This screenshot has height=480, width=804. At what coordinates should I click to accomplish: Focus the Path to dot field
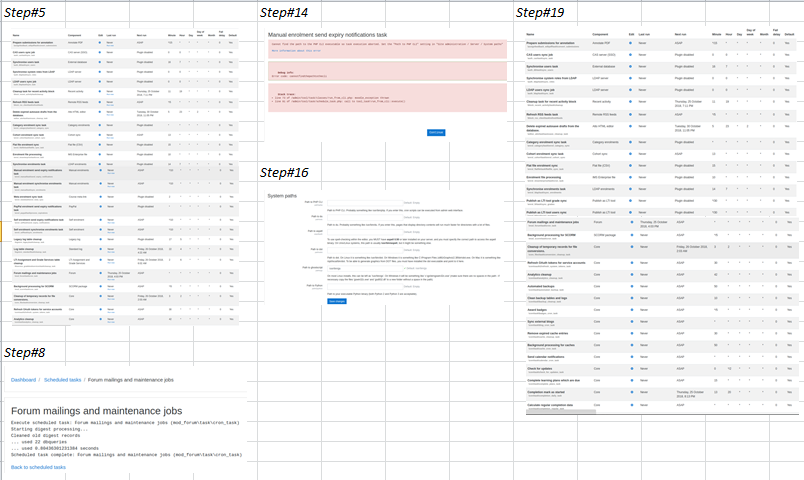tap(365, 250)
